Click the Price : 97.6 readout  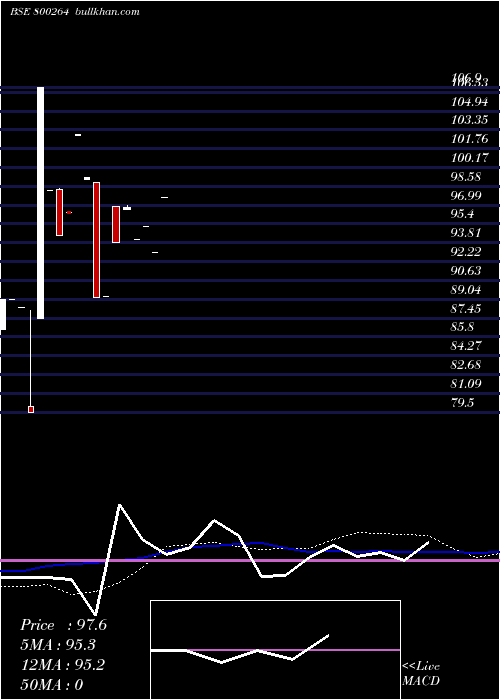click(x=63, y=625)
